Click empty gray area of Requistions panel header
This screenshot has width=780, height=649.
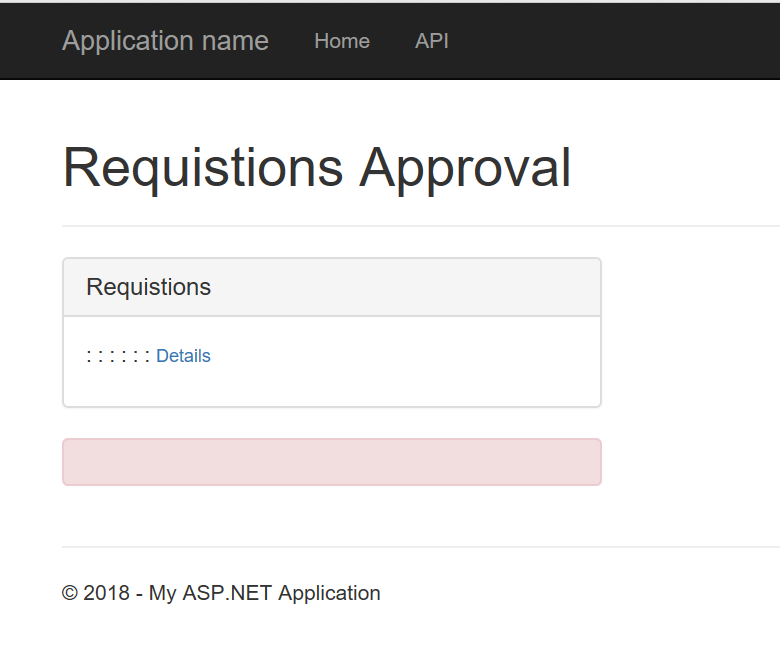click(x=403, y=287)
